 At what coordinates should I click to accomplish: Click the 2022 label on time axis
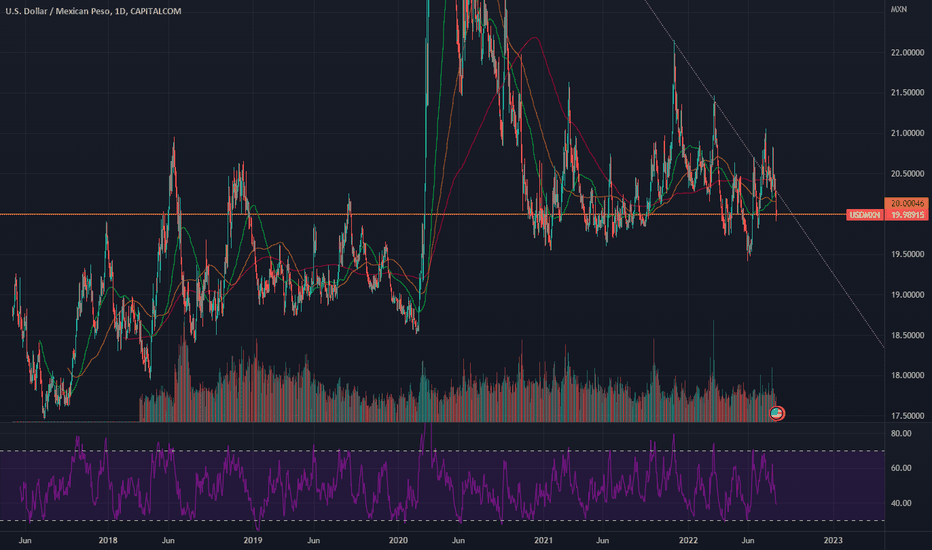pos(688,540)
